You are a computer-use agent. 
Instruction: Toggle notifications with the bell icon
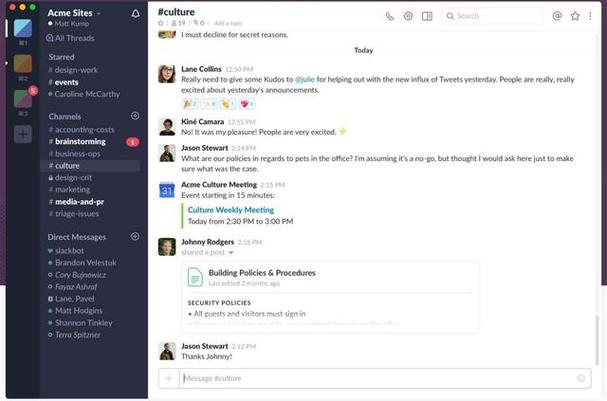(x=135, y=14)
